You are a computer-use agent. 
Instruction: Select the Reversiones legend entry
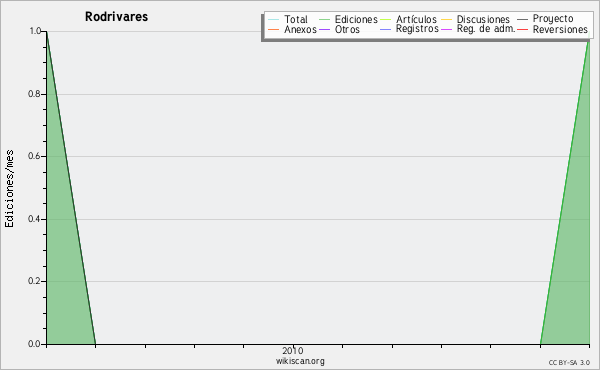pos(553,29)
